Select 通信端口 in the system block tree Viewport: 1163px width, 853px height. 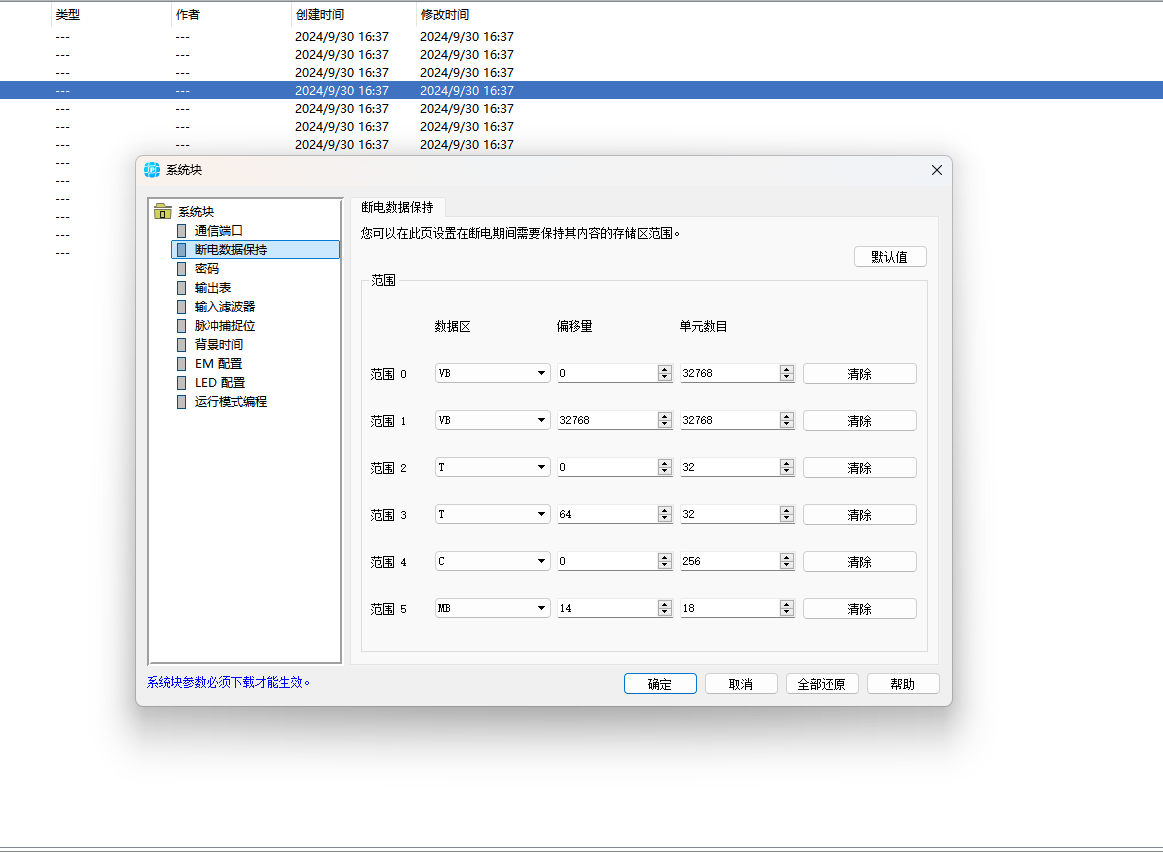[x=218, y=231]
